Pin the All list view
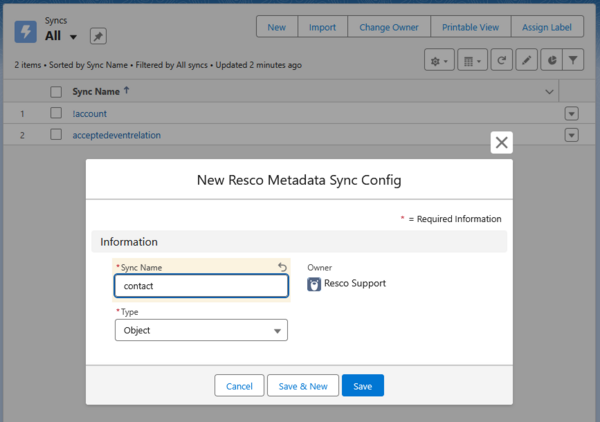Viewport: 600px width, 422px height. click(99, 37)
